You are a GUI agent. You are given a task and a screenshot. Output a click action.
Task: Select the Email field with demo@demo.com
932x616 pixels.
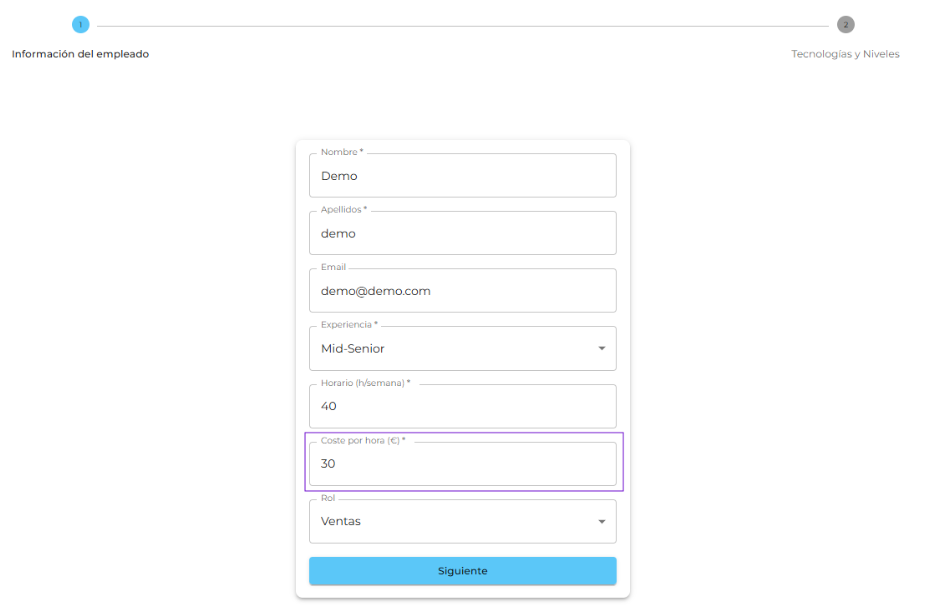[462, 291]
